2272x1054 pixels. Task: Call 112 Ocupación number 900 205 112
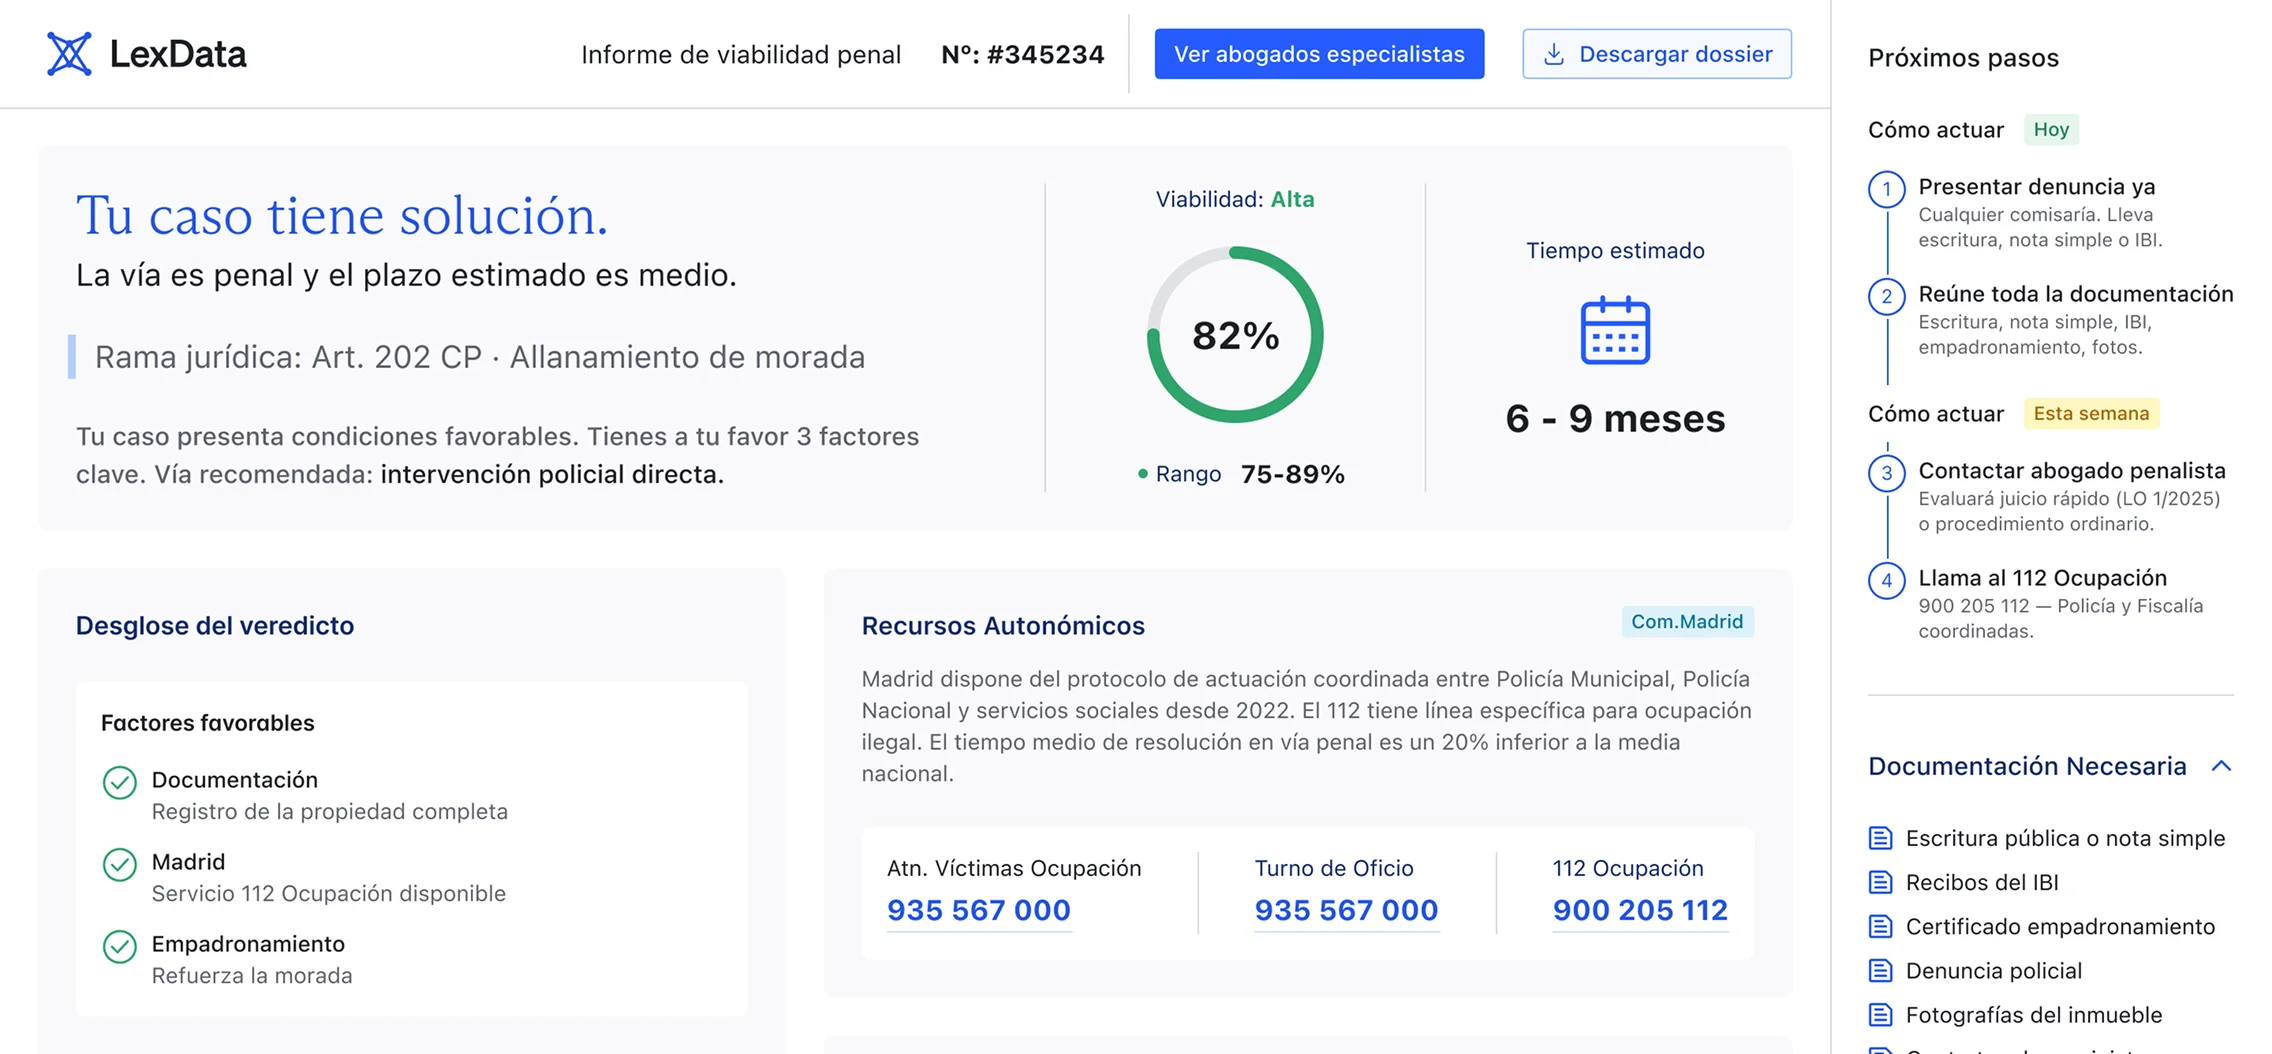click(x=1640, y=910)
